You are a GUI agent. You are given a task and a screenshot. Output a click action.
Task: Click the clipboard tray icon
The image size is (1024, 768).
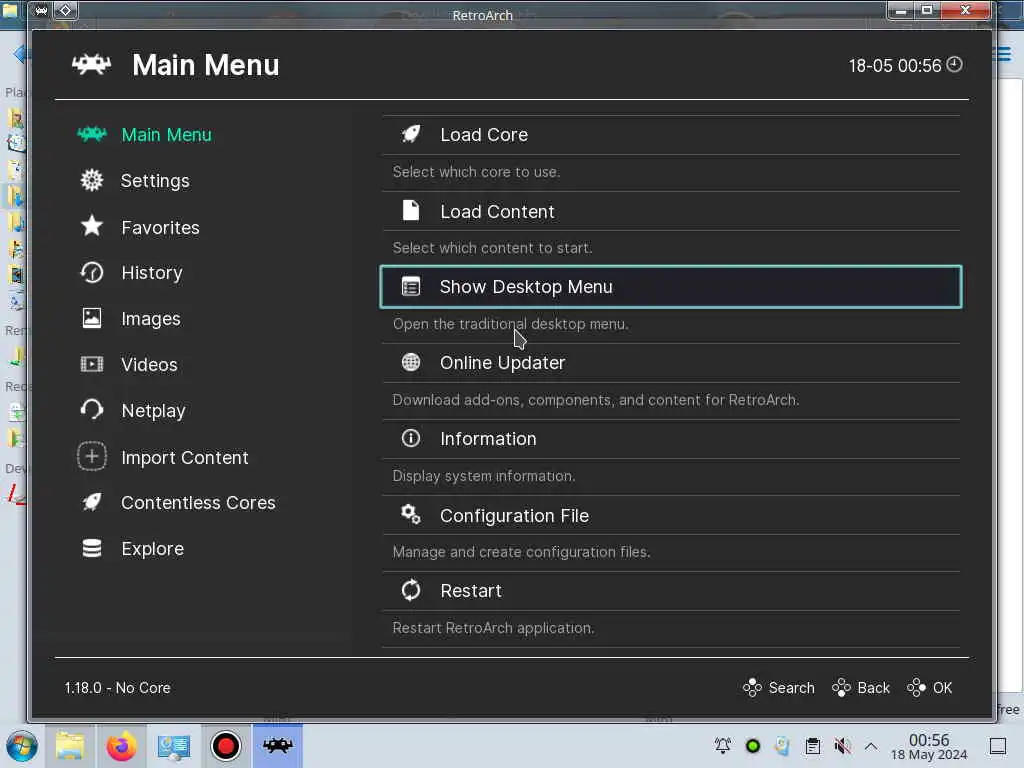(x=812, y=746)
